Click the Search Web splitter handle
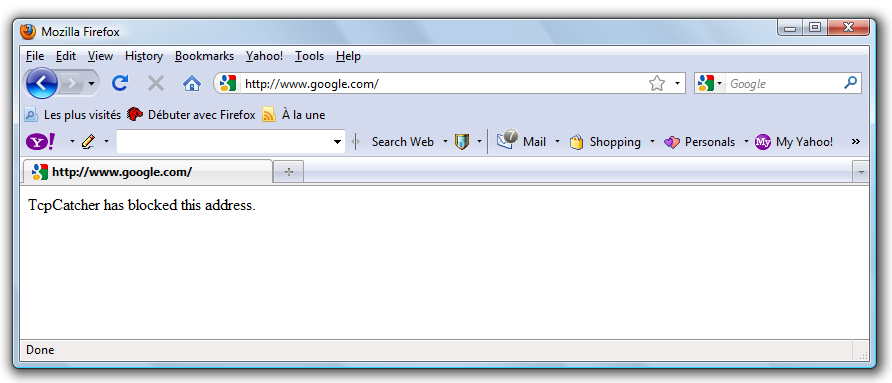 (x=356, y=142)
